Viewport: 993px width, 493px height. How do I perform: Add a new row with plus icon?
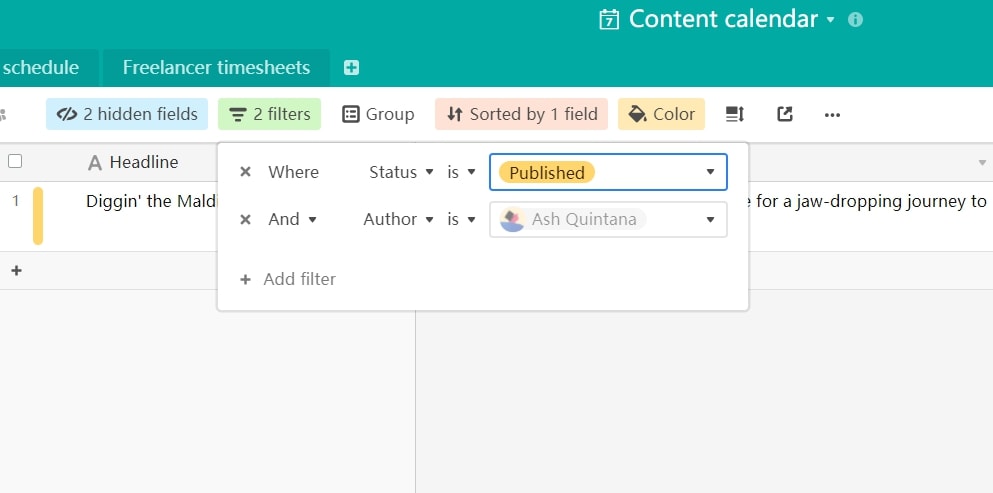(x=16, y=270)
